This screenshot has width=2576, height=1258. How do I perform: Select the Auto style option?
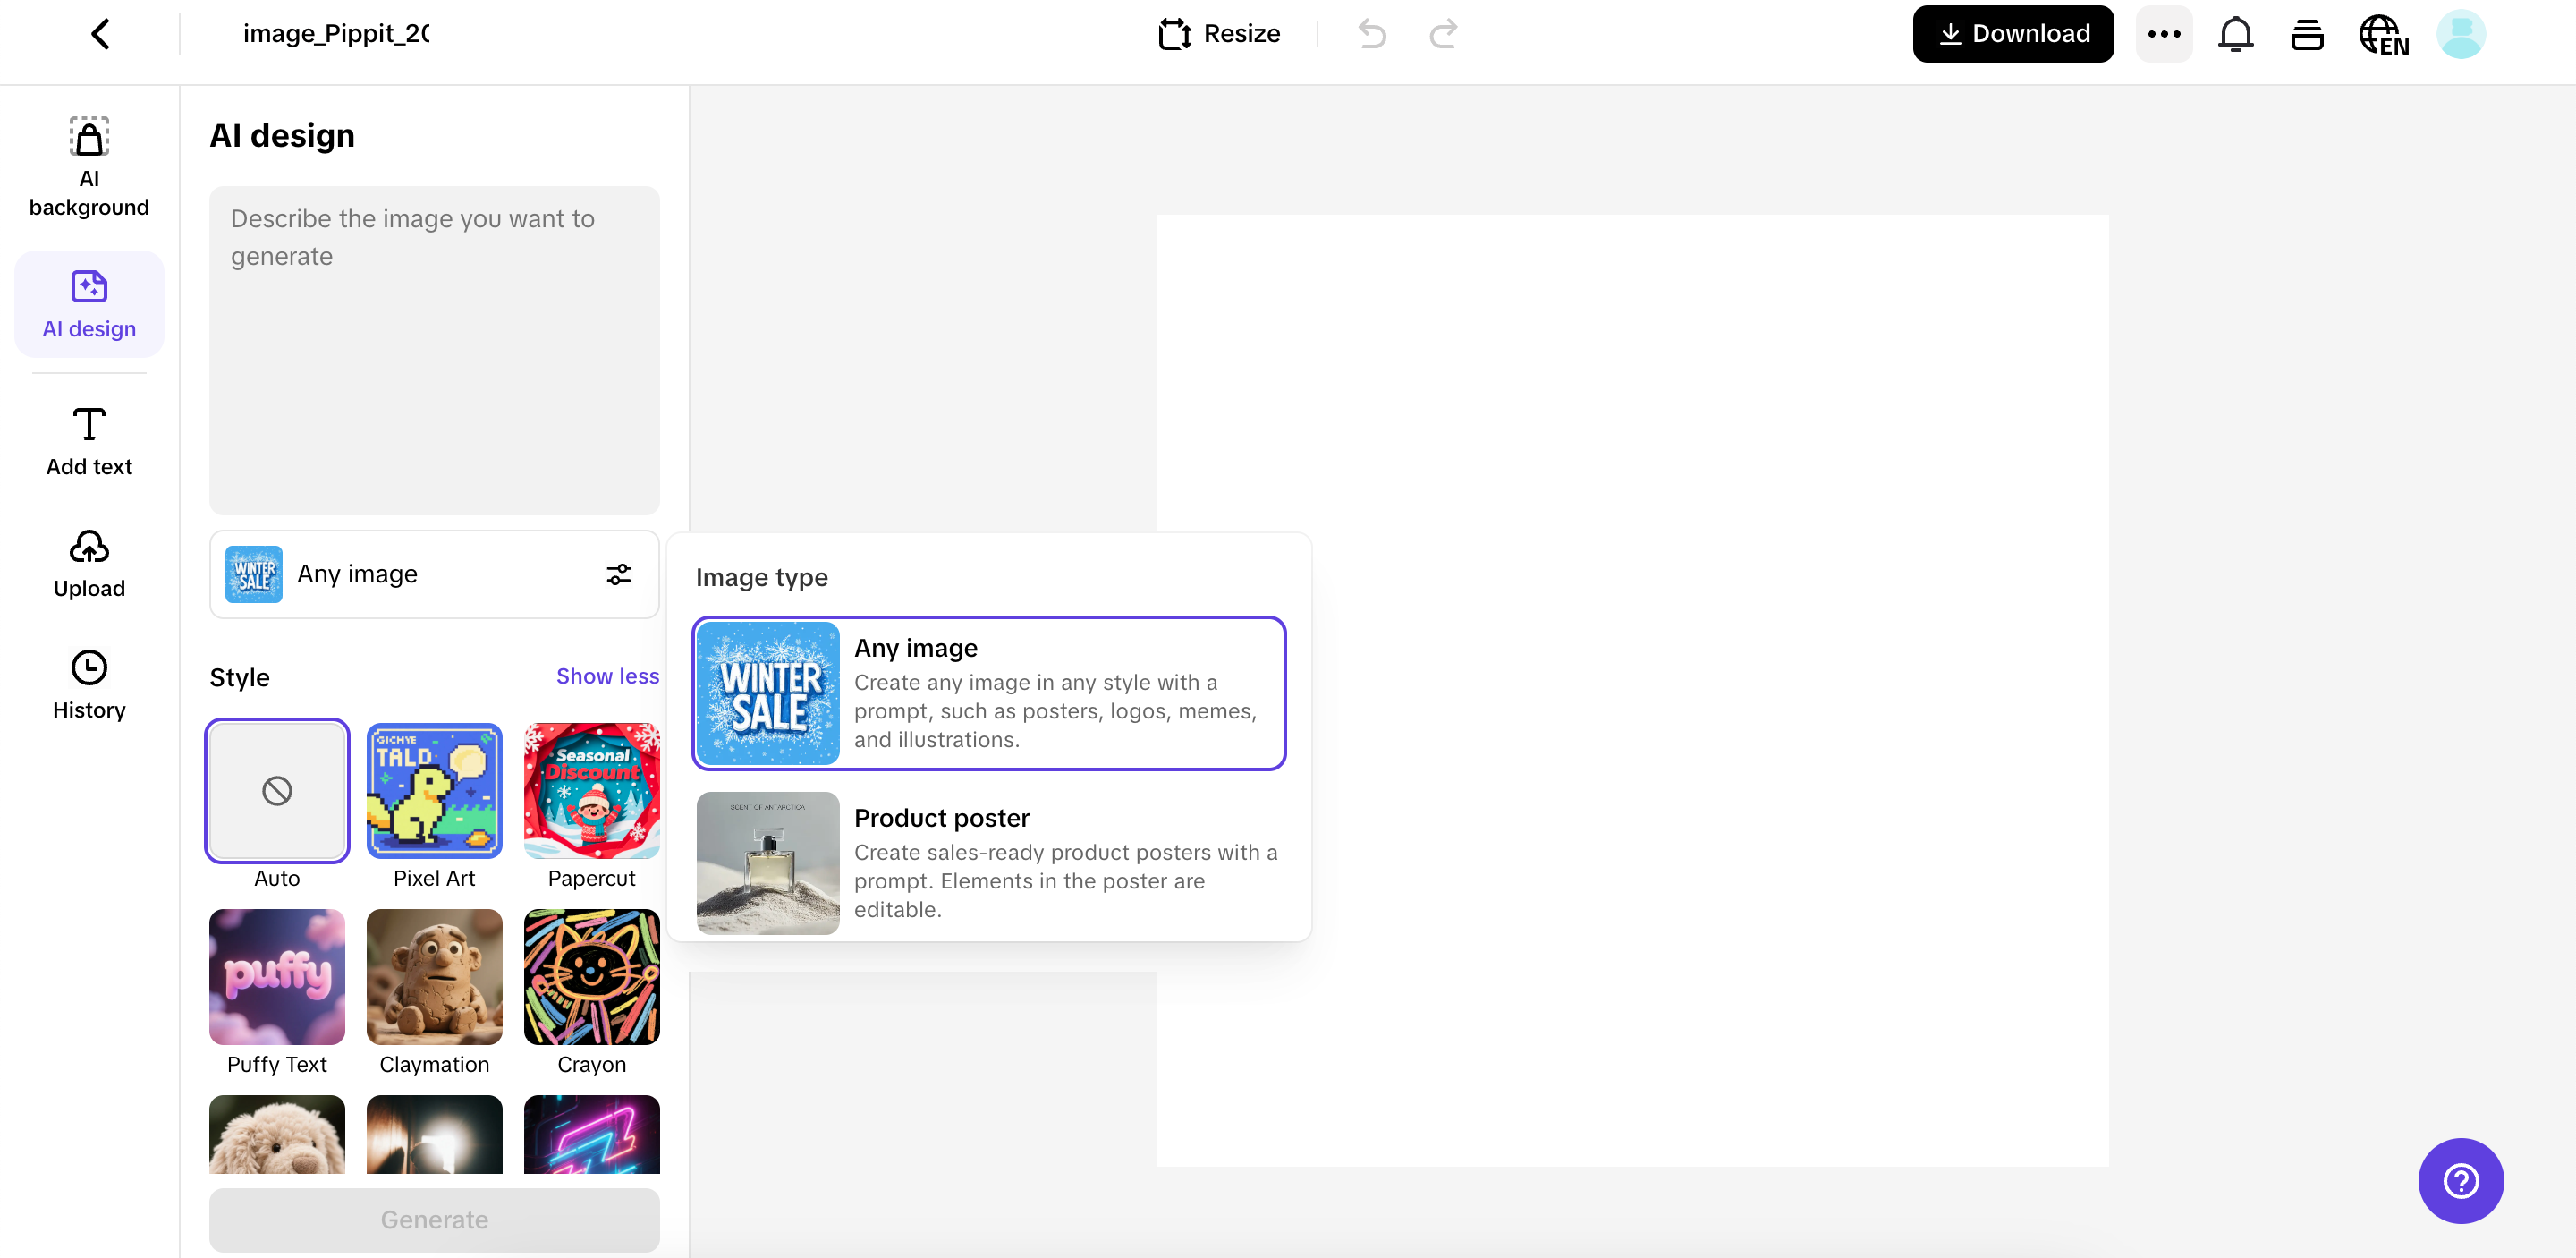click(276, 790)
